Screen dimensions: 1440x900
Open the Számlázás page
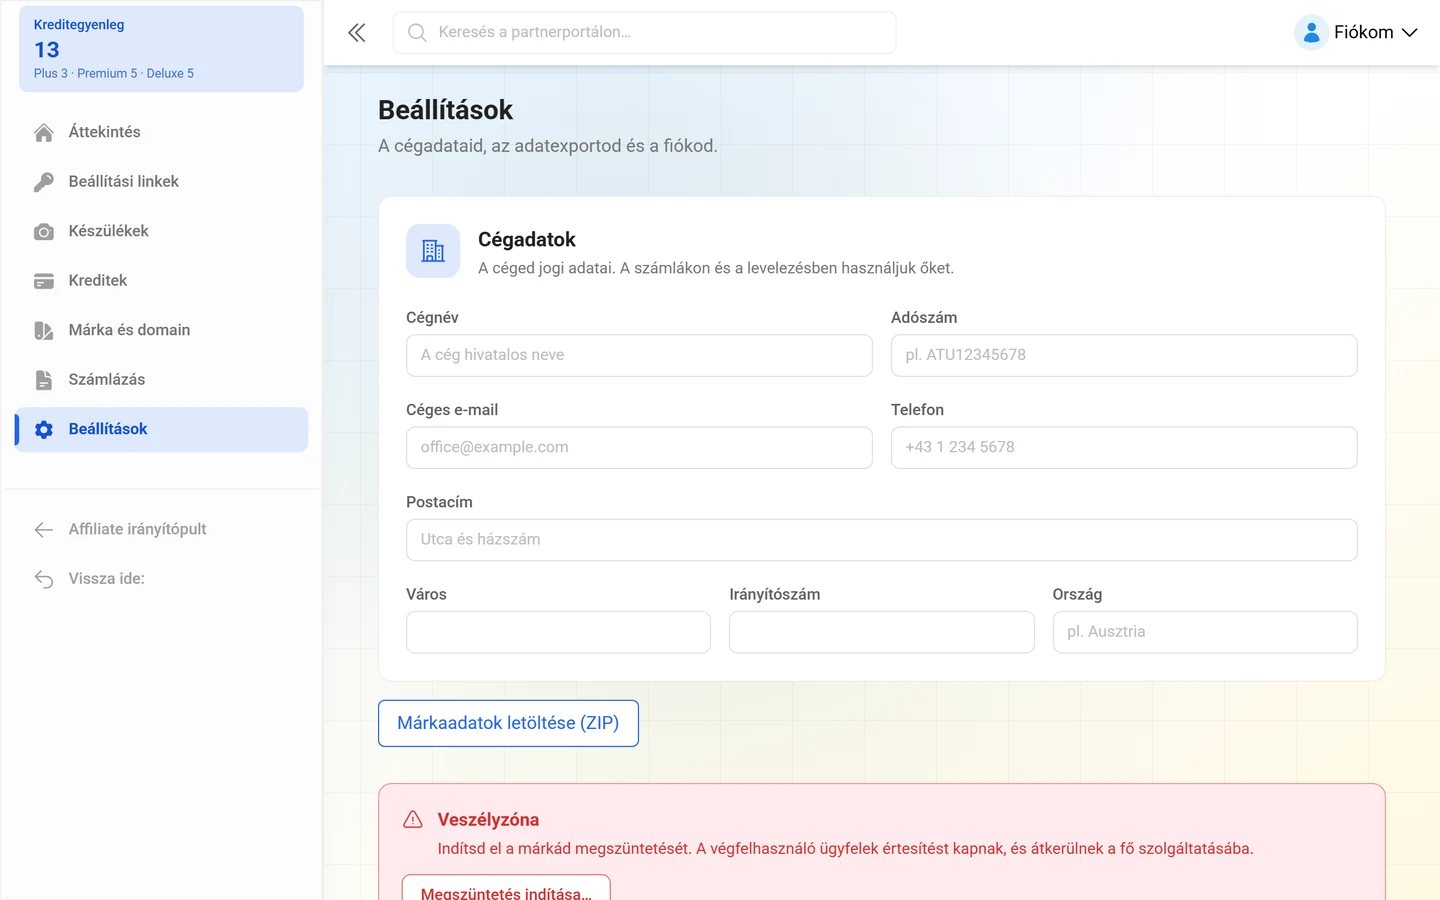tap(161, 380)
